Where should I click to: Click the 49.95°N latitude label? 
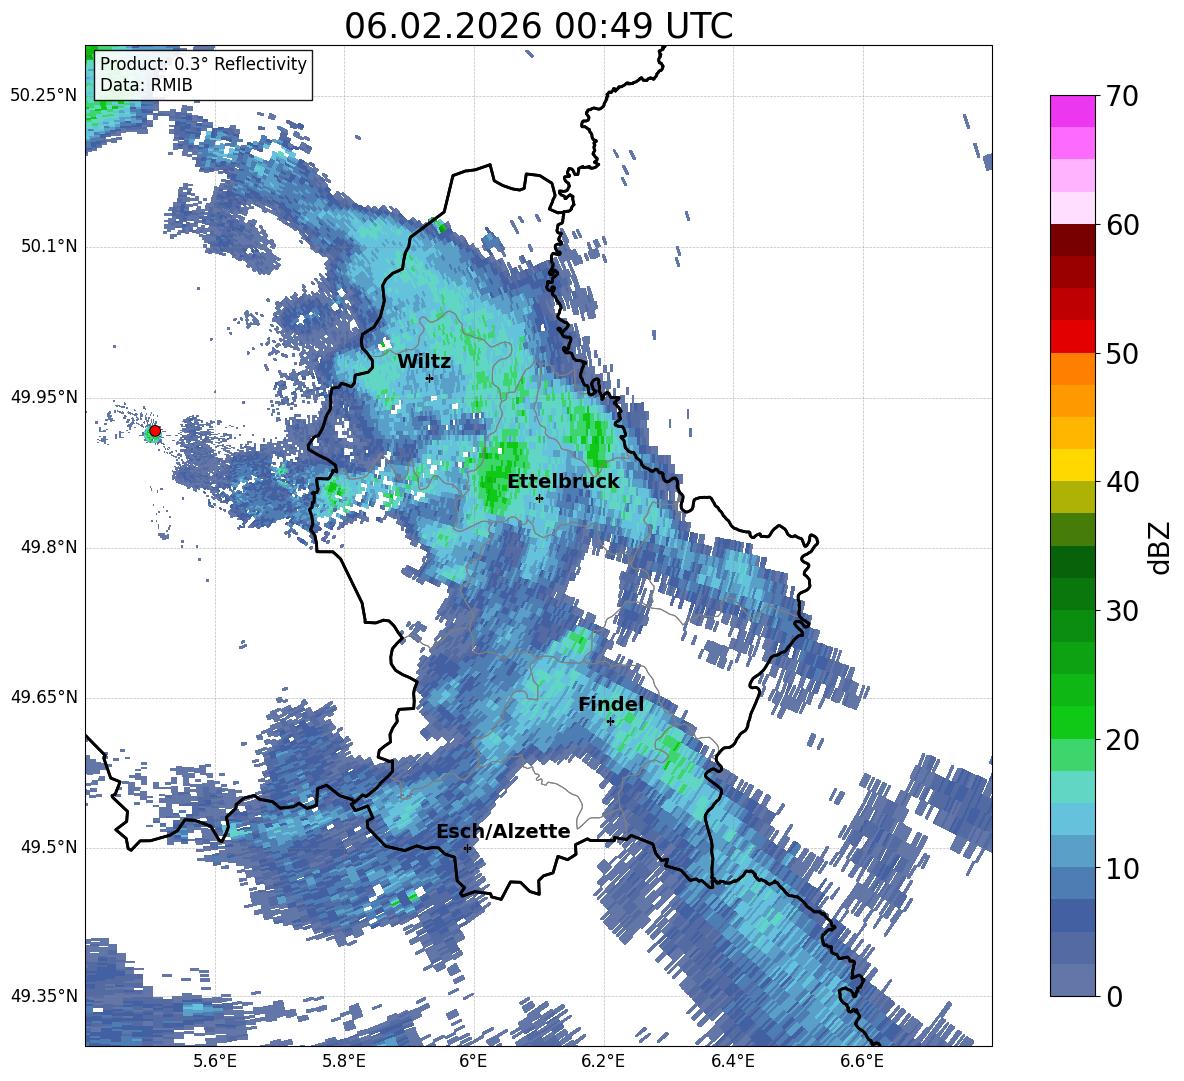click(44, 398)
